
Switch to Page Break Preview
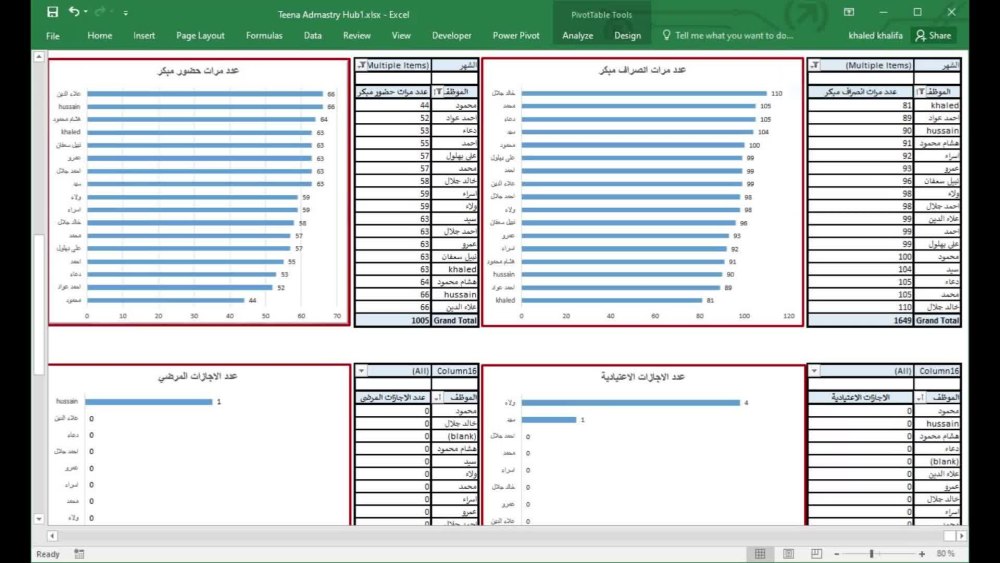pos(816,553)
